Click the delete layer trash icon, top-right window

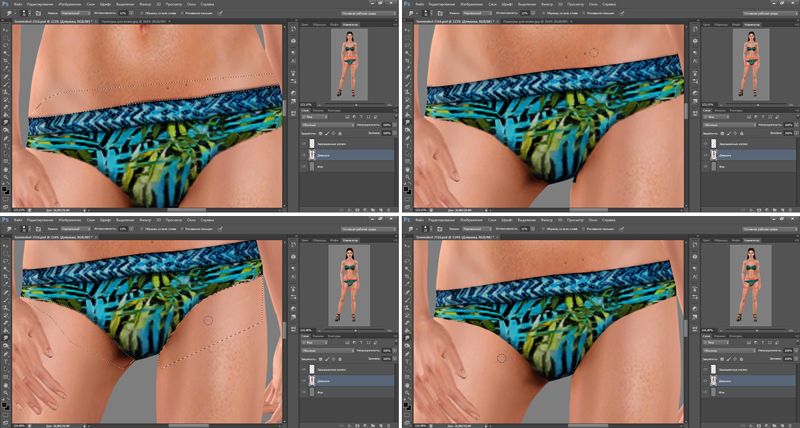tap(790, 208)
